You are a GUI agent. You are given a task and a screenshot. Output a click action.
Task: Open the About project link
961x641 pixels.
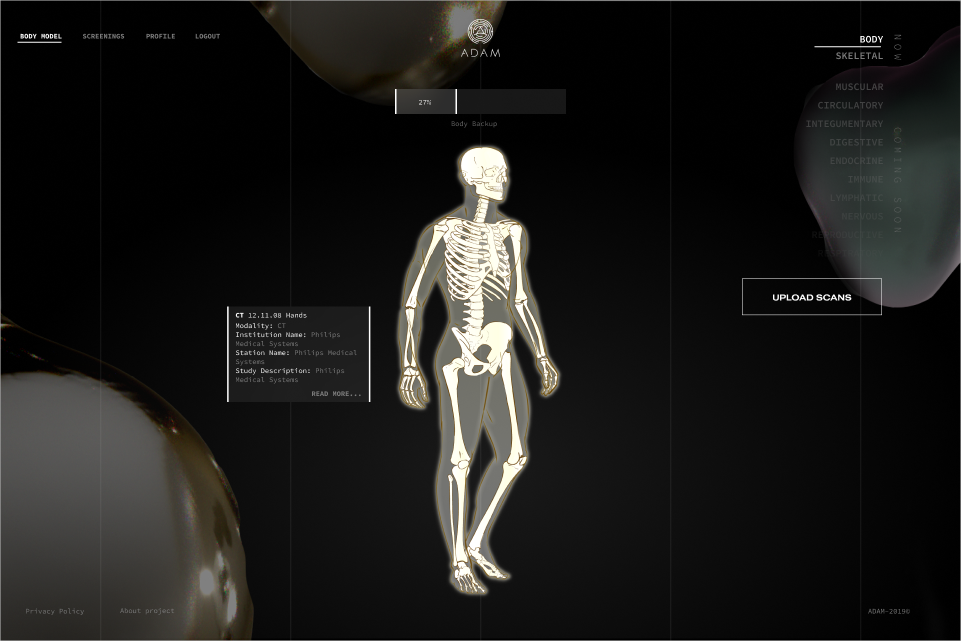147,611
